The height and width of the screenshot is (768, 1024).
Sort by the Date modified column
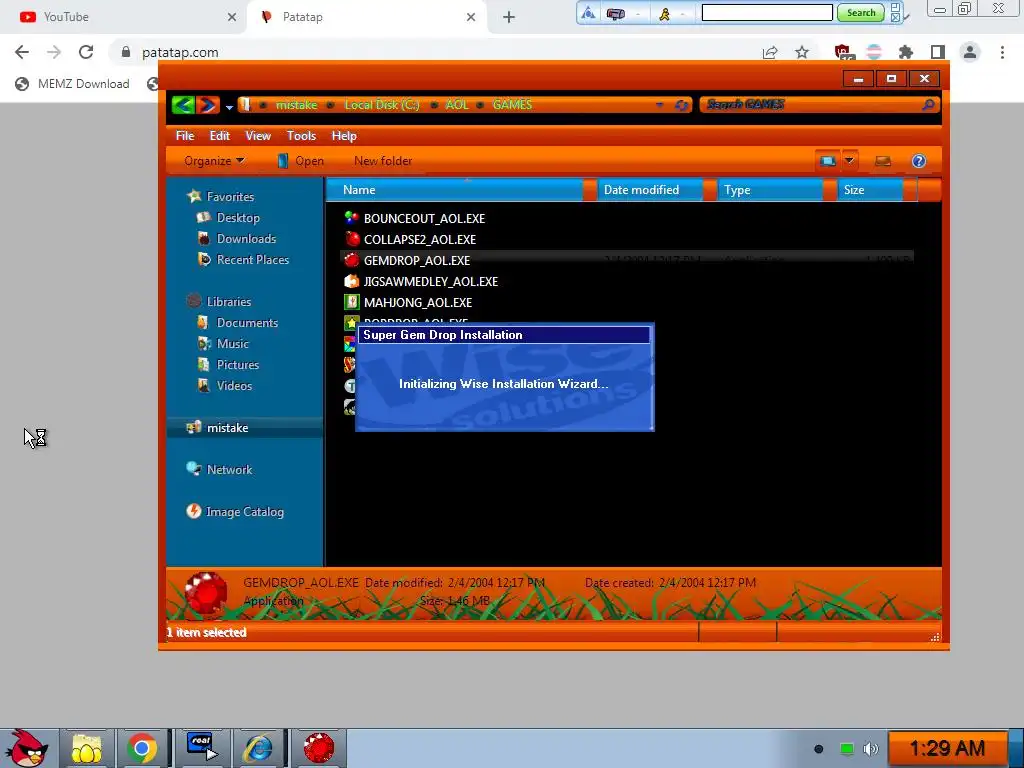coord(649,190)
